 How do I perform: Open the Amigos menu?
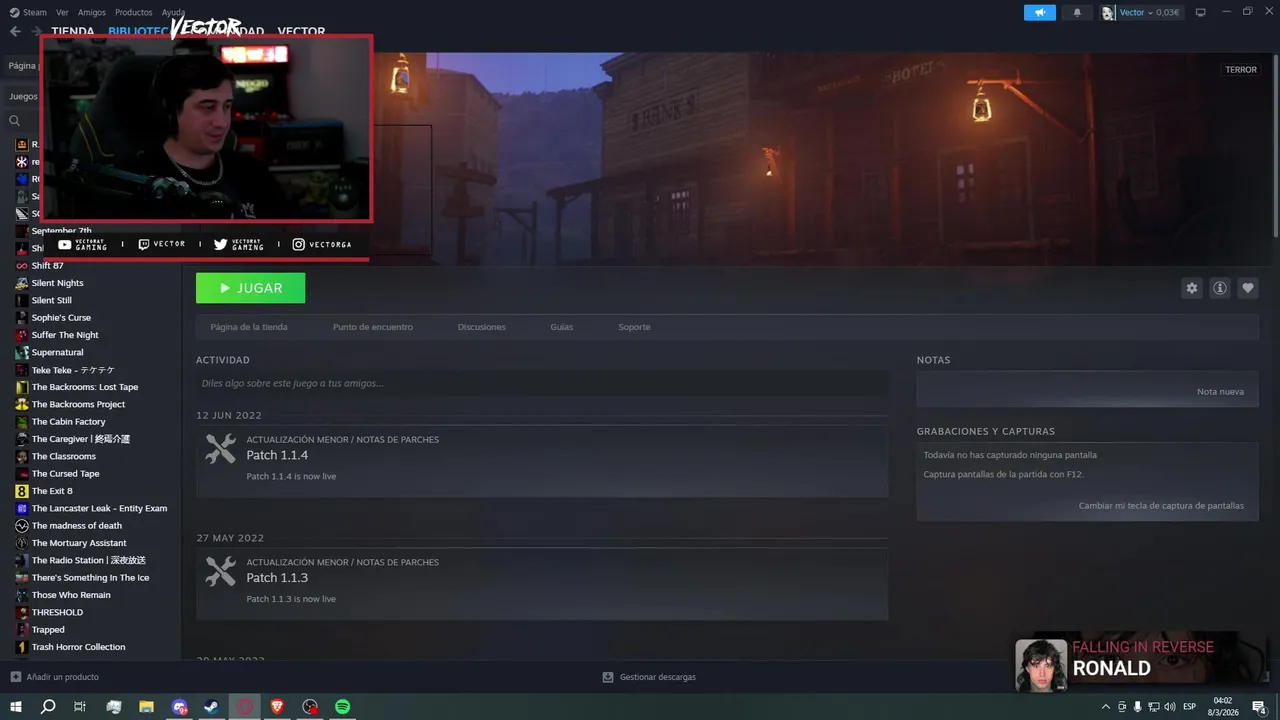click(x=92, y=13)
